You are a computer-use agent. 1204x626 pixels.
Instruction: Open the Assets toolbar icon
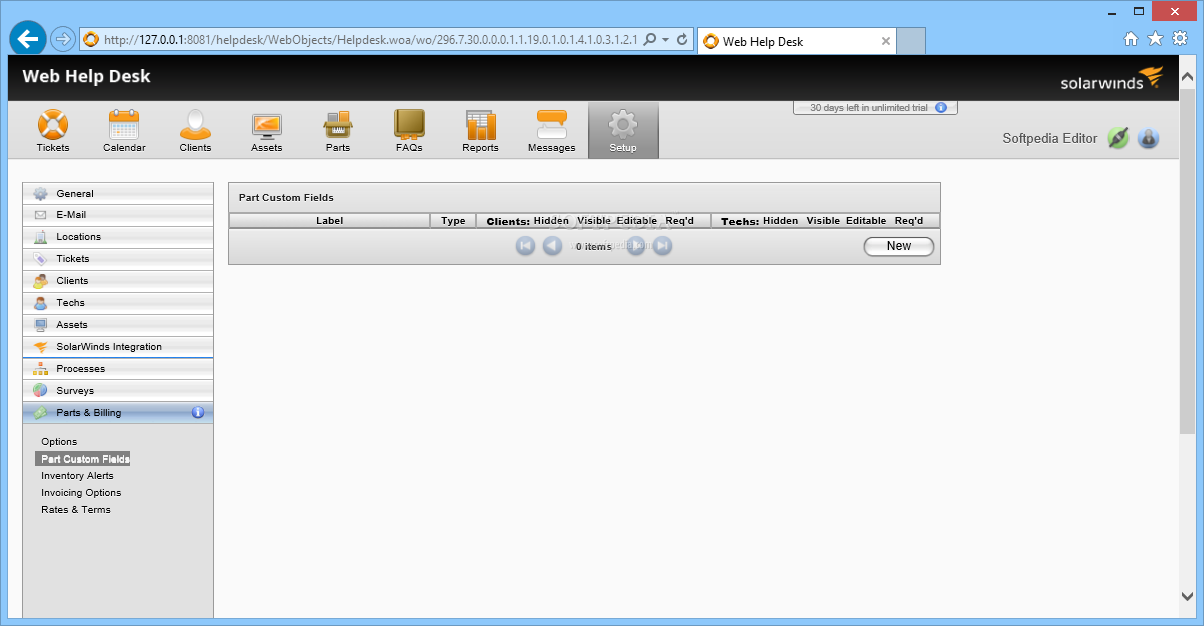coord(266,131)
